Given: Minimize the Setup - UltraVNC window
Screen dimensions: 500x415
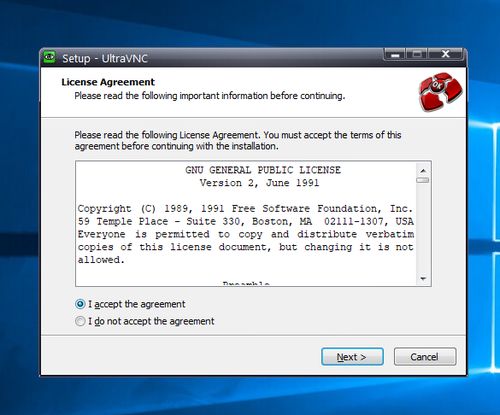Looking at the screenshot, I should coord(395,54).
